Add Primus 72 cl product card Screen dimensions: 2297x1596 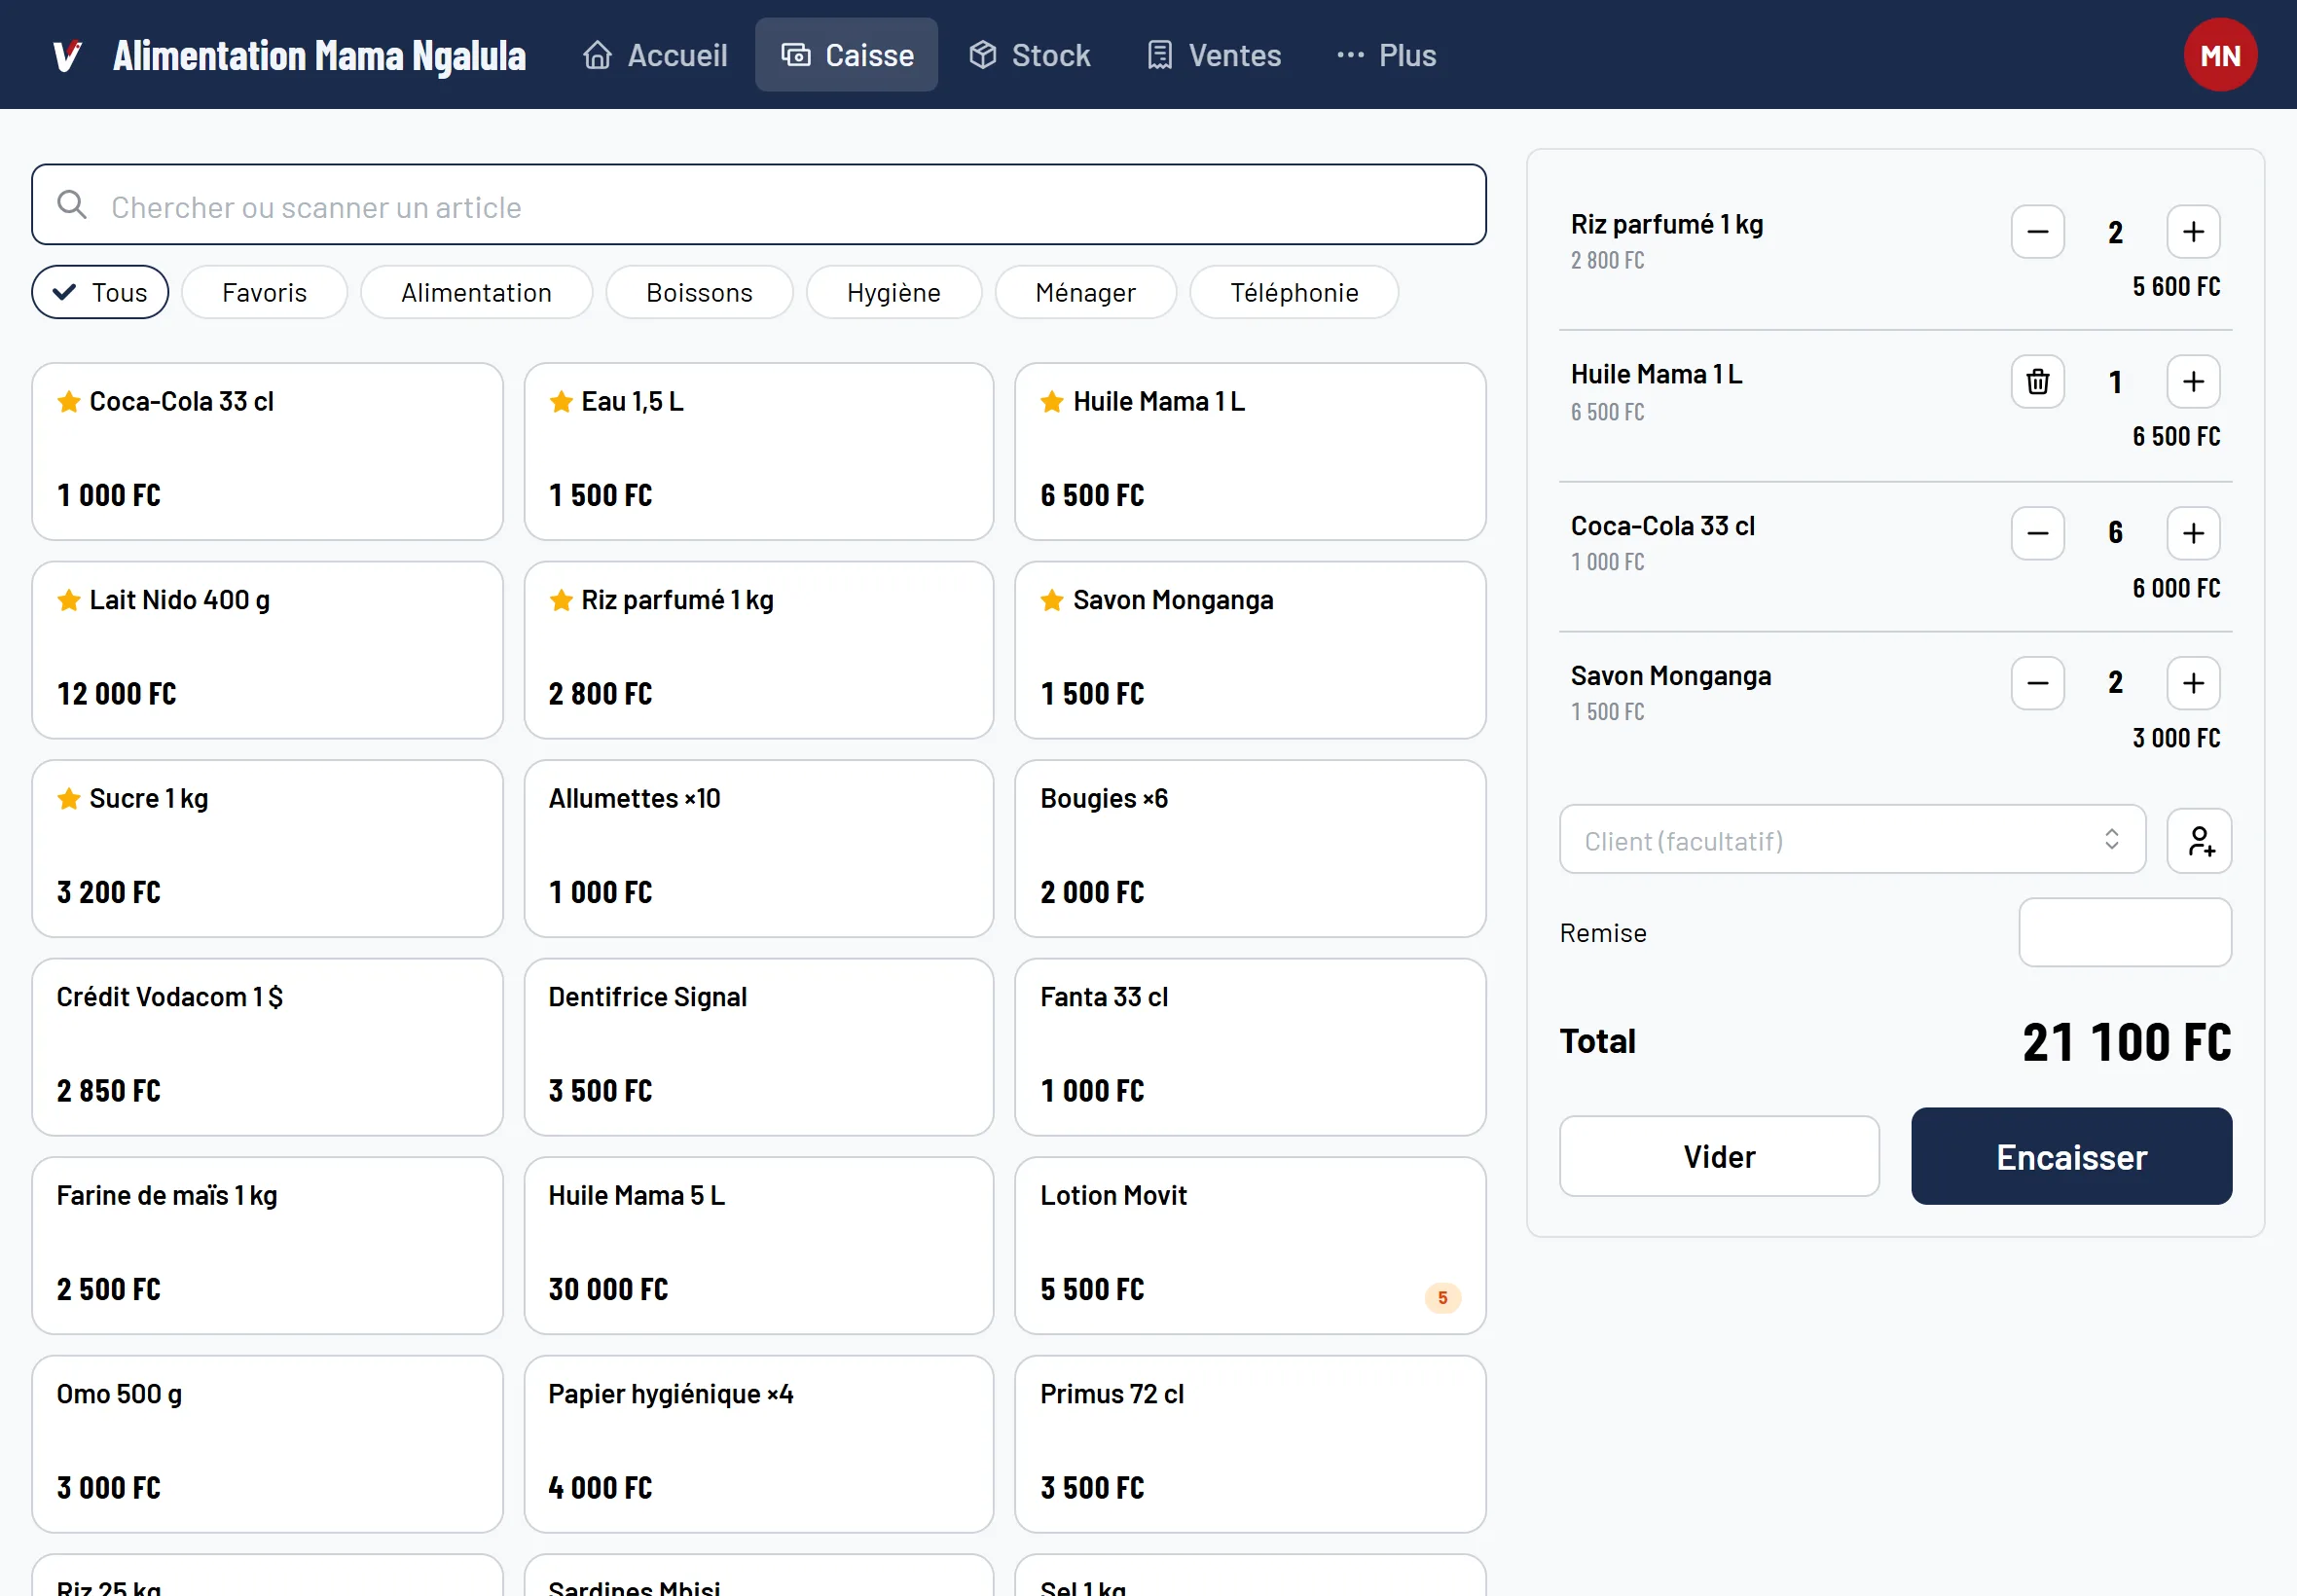point(1250,1445)
